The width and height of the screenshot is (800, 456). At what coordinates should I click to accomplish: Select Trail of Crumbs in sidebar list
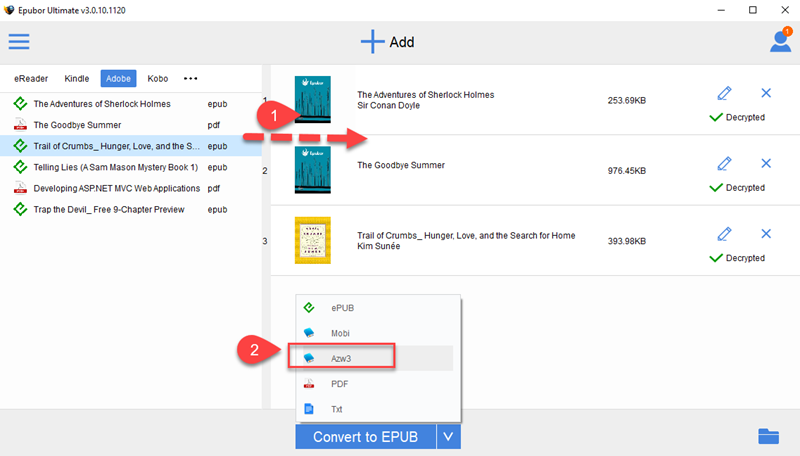[x=131, y=146]
